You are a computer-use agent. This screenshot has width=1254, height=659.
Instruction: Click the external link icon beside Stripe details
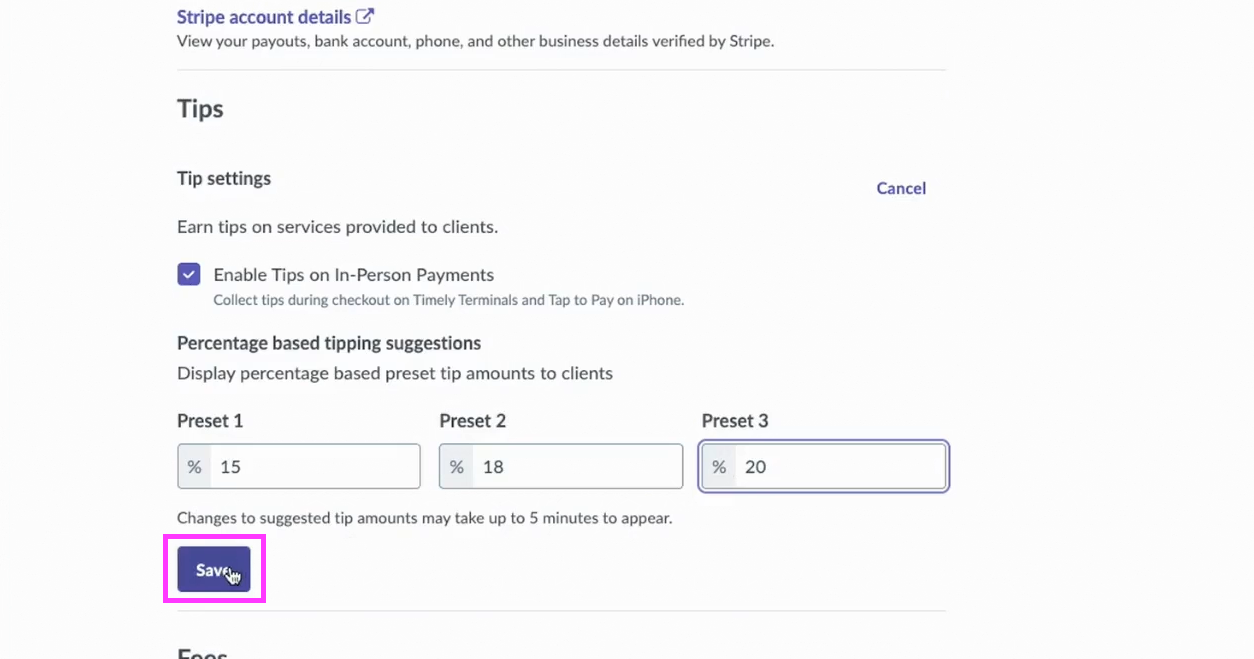[x=365, y=16]
